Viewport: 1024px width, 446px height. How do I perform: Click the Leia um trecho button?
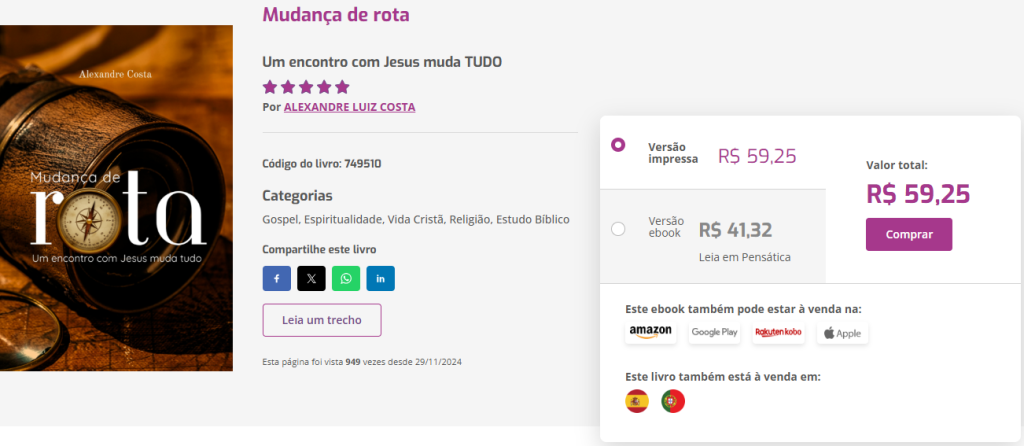[321, 320]
